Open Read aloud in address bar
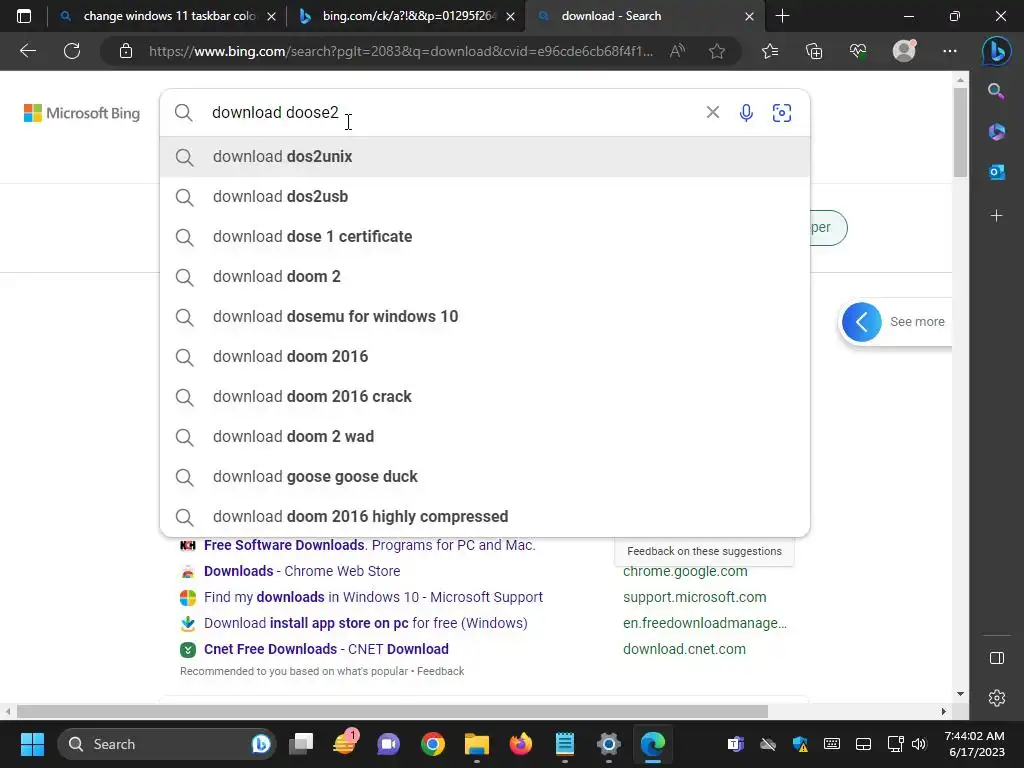This screenshot has width=1024, height=768. tap(678, 51)
